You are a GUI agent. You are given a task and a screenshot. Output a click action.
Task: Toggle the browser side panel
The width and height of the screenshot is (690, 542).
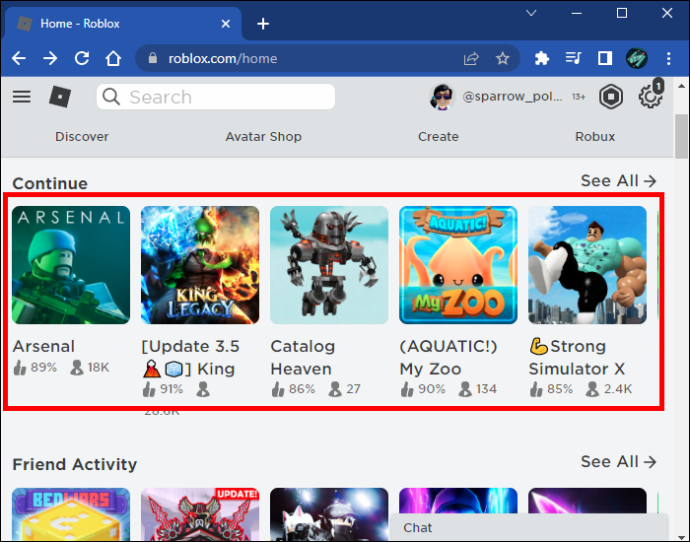605,58
